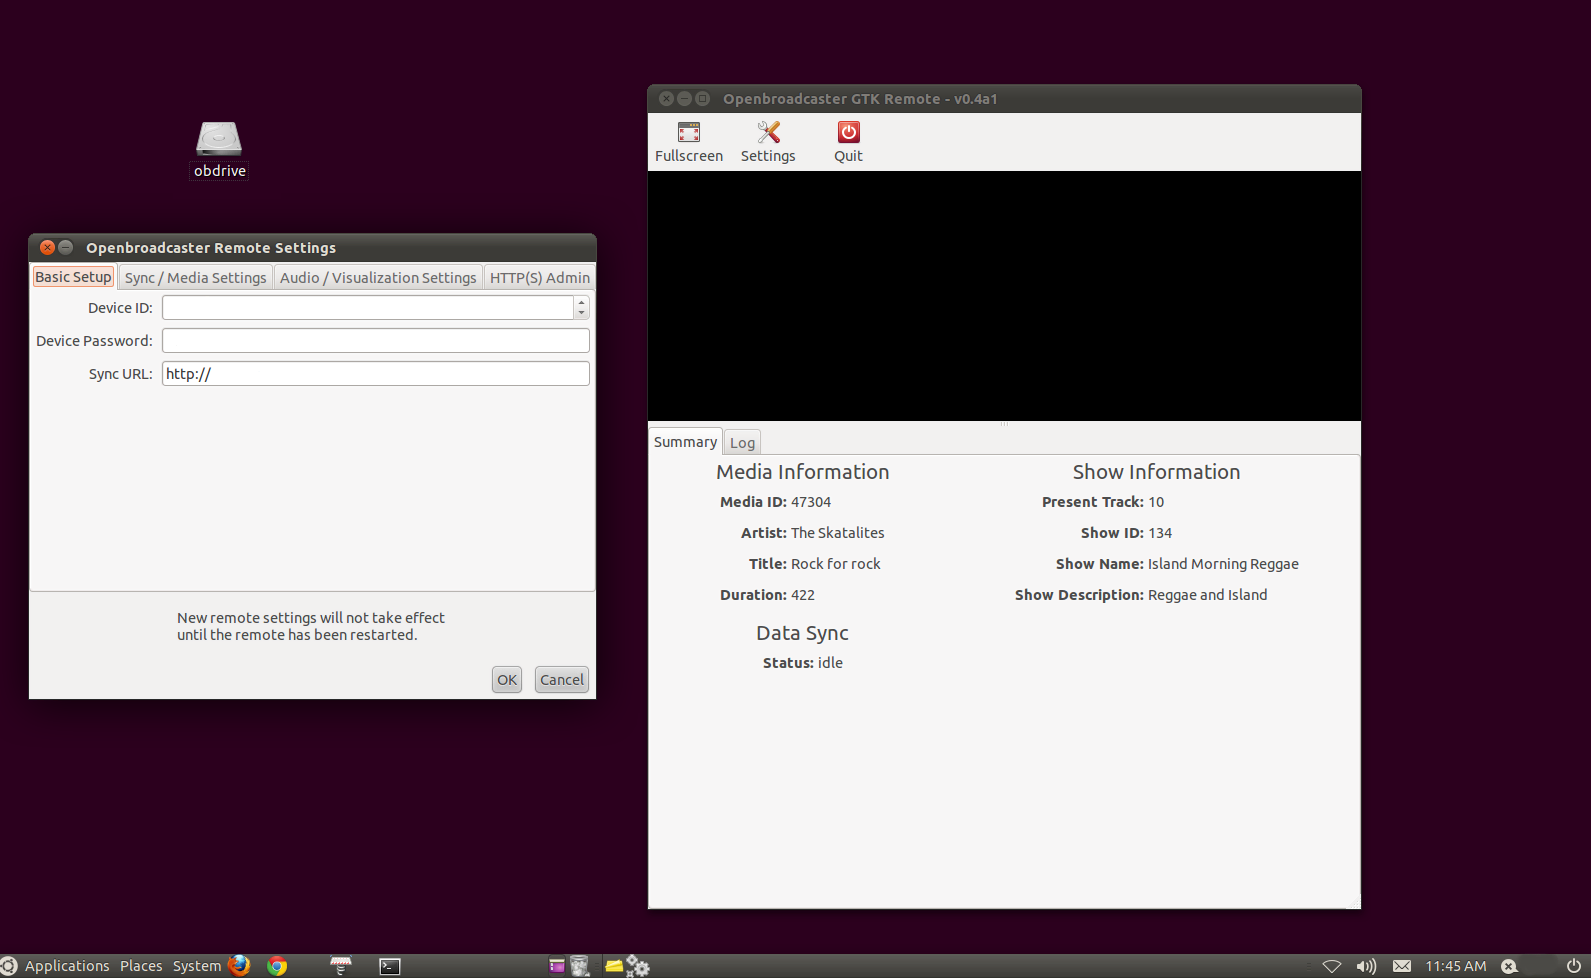Click the Duration value 422
Viewport: 1591px width, 978px height.
click(803, 595)
